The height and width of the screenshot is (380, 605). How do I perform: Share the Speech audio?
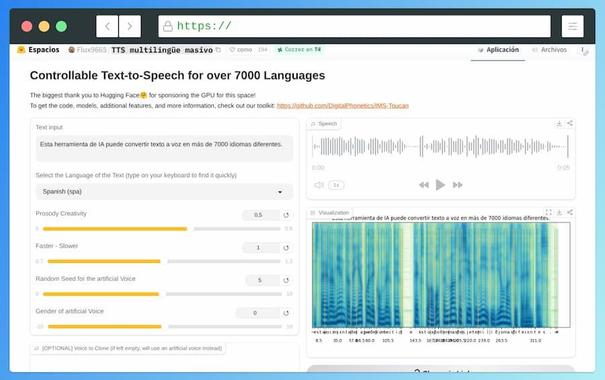570,123
